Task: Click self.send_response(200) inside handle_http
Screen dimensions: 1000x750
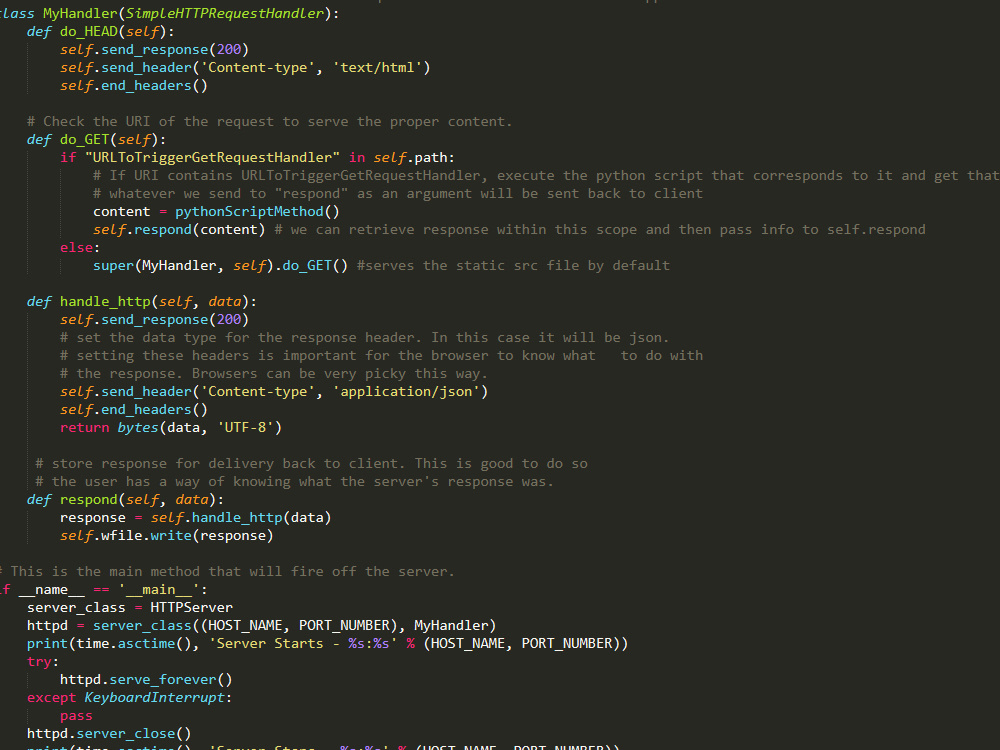Action: tap(154, 320)
